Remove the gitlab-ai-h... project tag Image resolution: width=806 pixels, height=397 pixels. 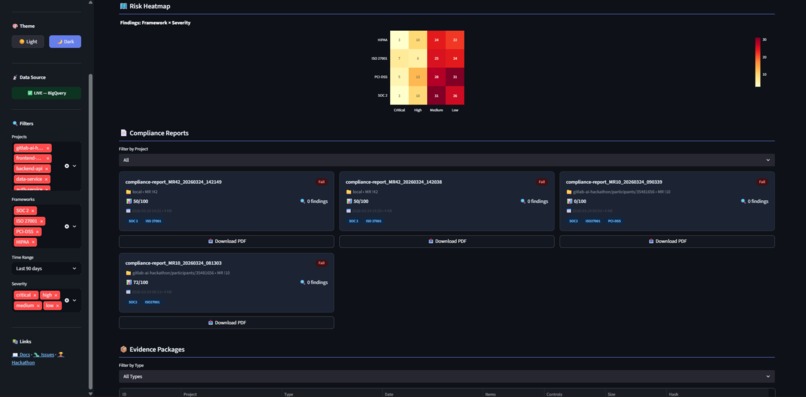pyautogui.click(x=48, y=148)
